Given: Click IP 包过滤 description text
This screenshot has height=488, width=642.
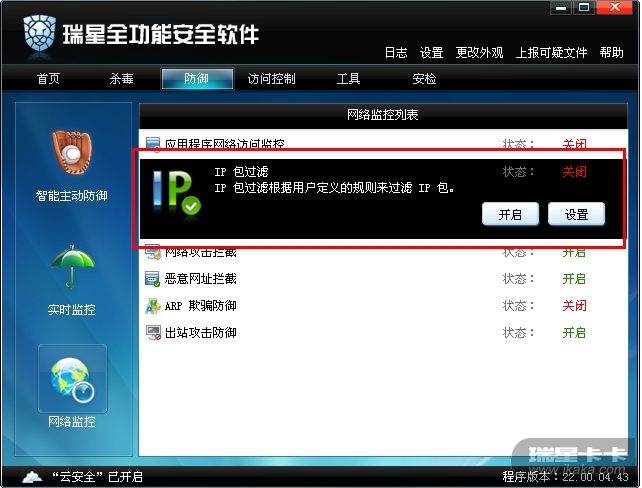Looking at the screenshot, I should click(x=335, y=188).
